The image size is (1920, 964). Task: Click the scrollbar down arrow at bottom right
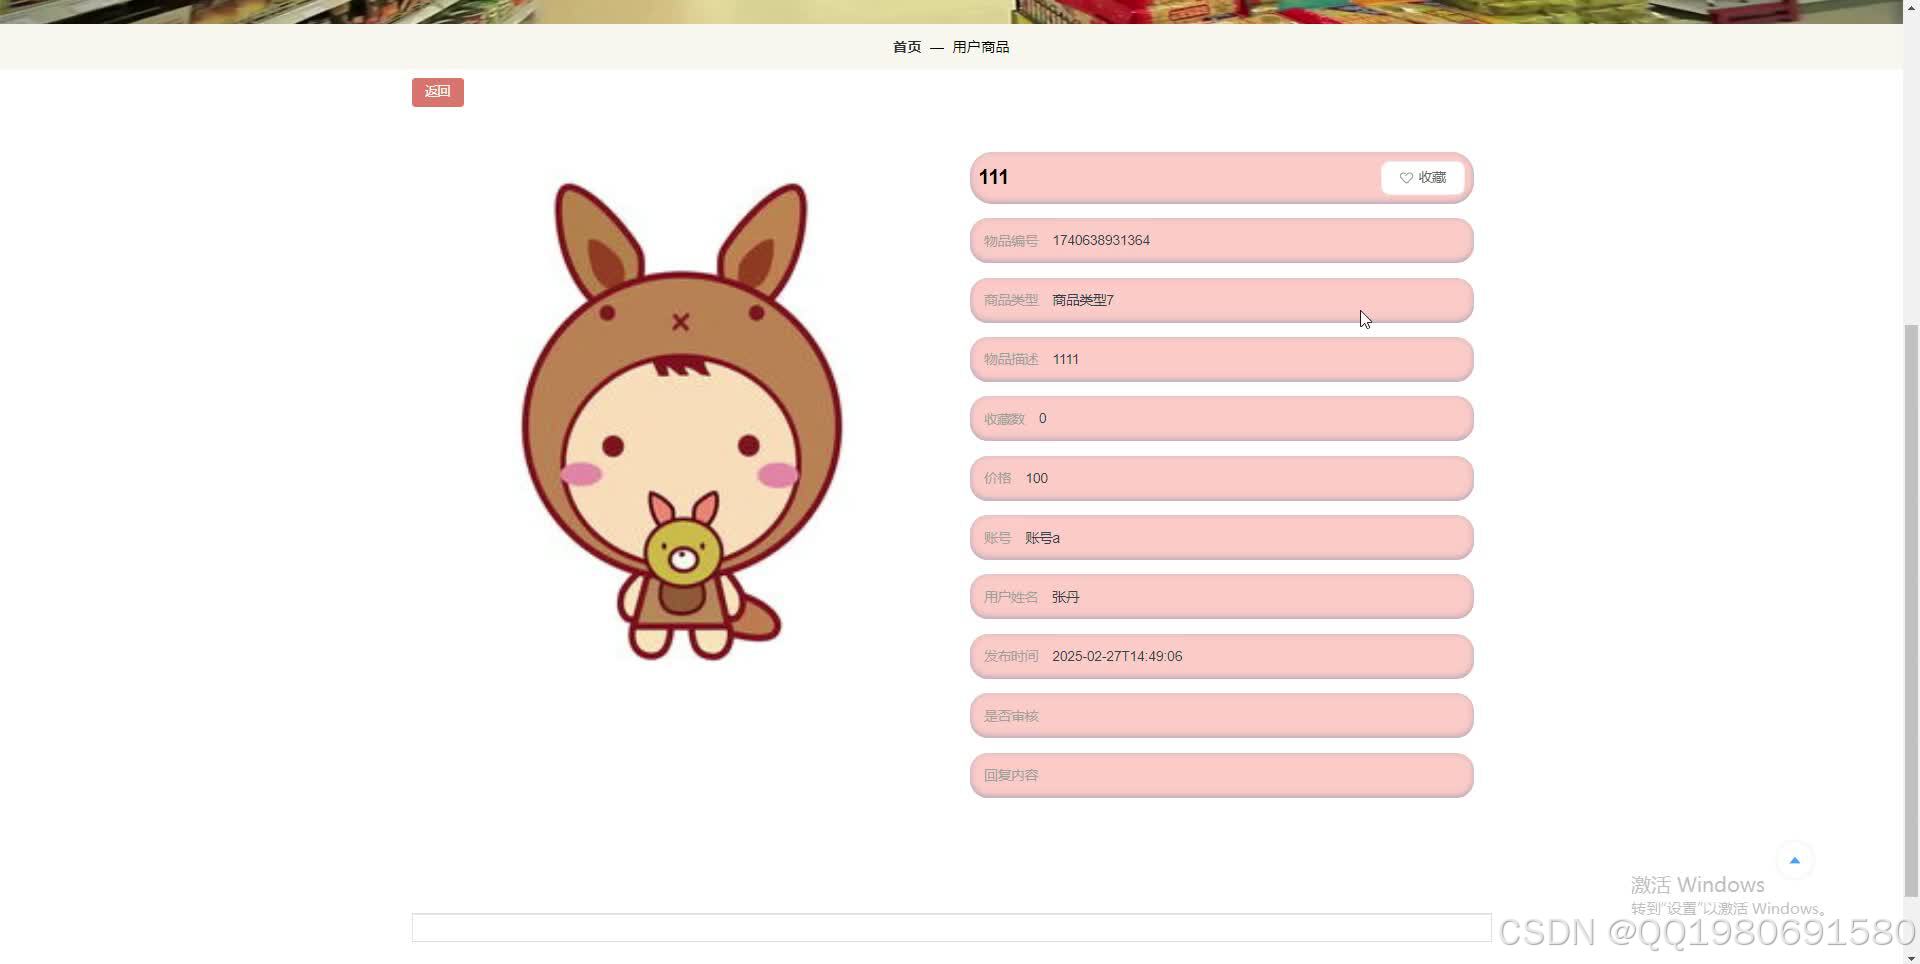1911,955
